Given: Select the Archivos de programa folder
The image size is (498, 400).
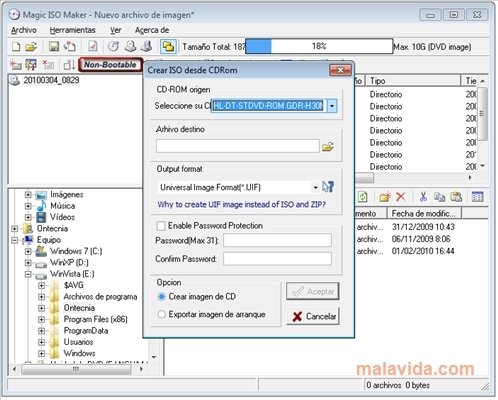Looking at the screenshot, I should tap(100, 297).
